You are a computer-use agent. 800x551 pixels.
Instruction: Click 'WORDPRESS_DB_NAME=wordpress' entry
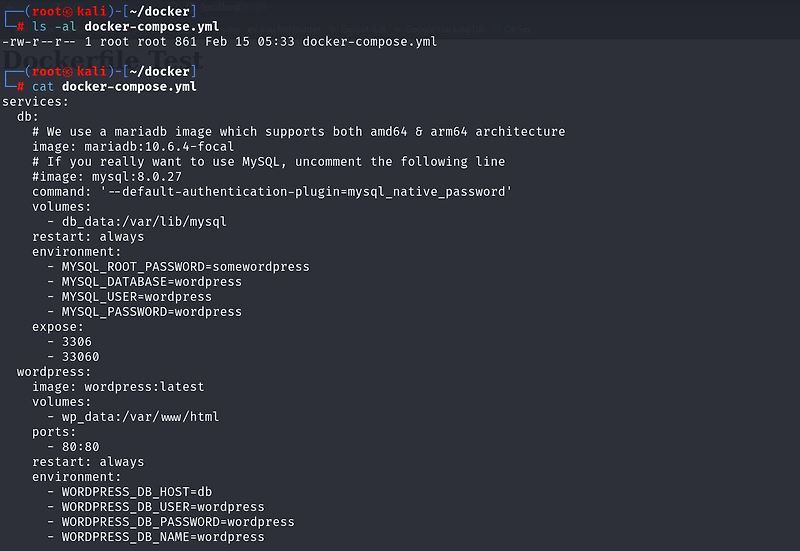tap(163, 537)
